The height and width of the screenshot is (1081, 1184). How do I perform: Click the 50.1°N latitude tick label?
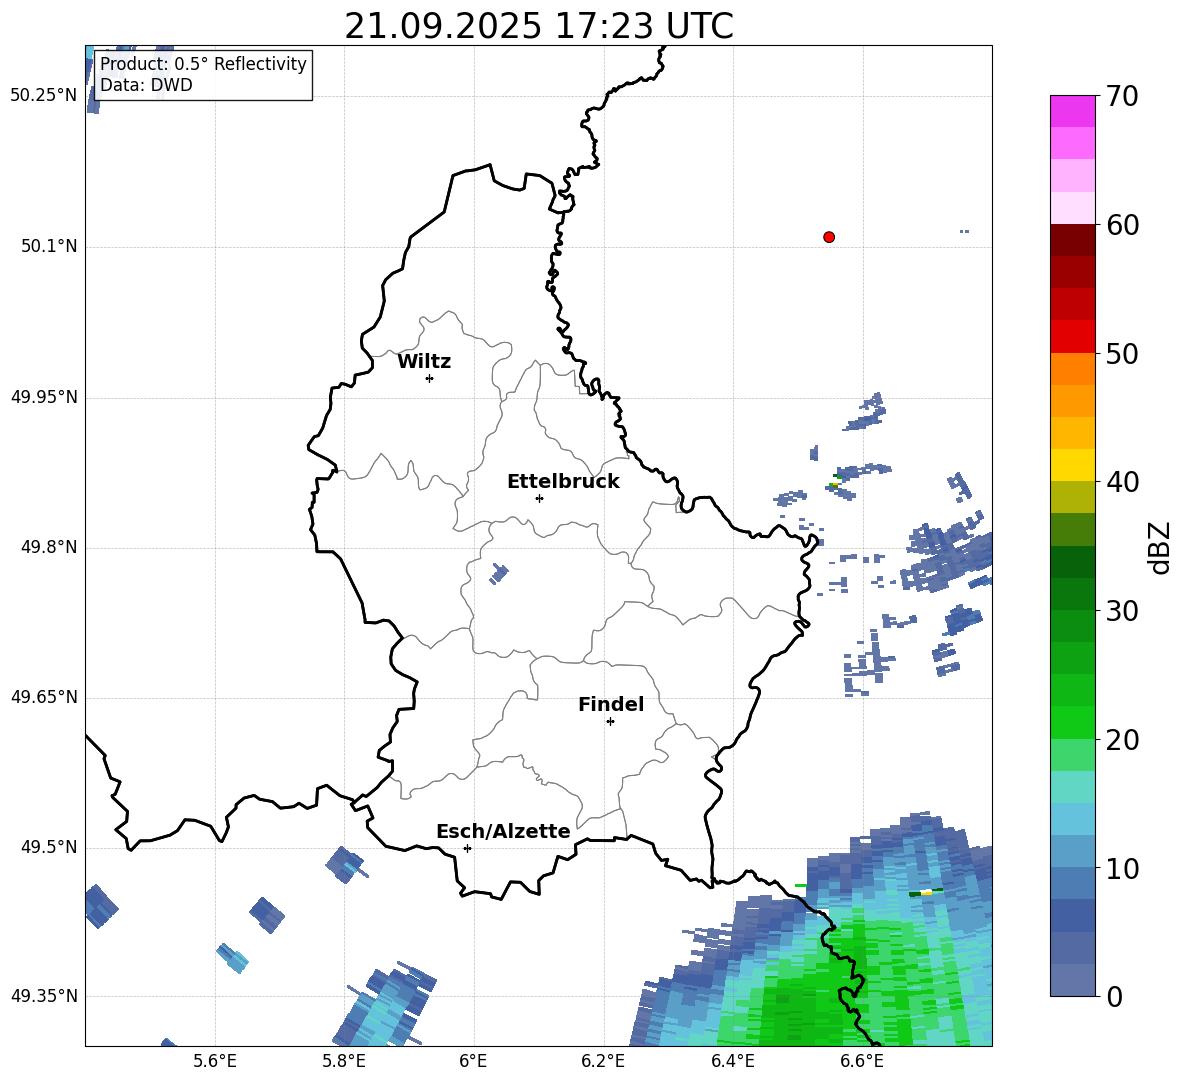[x=49, y=247]
